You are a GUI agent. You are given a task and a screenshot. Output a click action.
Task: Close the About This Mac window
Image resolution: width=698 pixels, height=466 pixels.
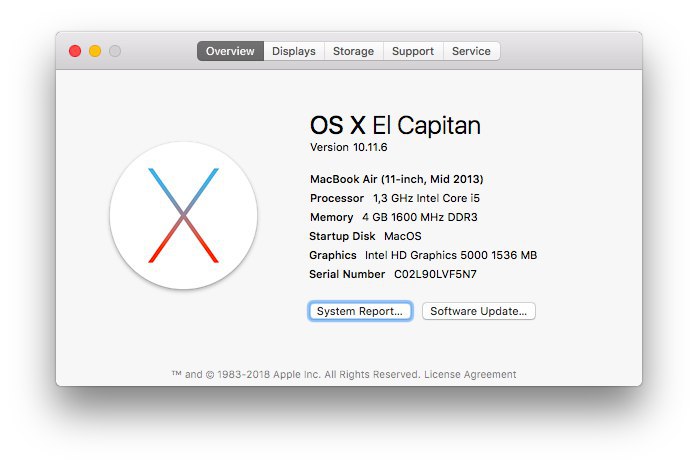click(75, 51)
